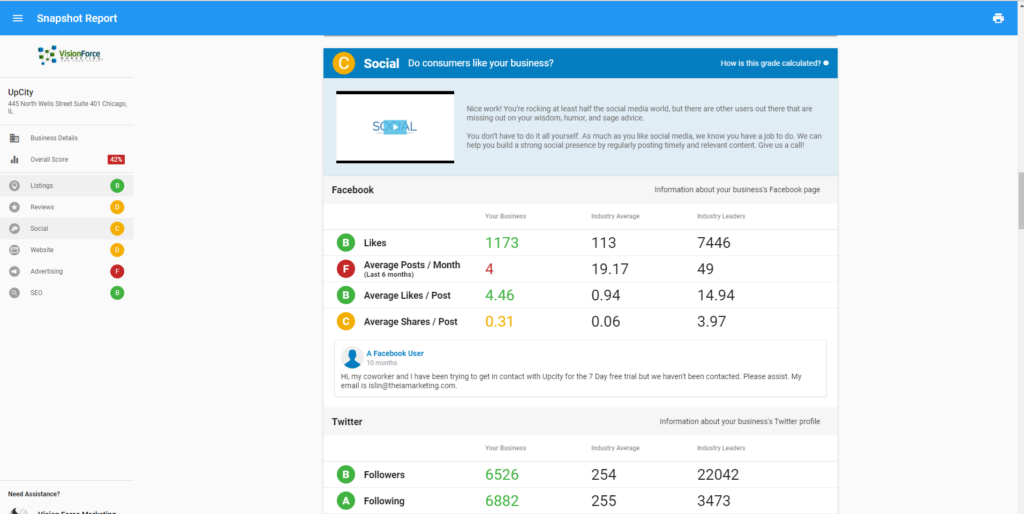1024x514 pixels.
Task: Open 'A Facebook User' profile link
Action: point(395,353)
